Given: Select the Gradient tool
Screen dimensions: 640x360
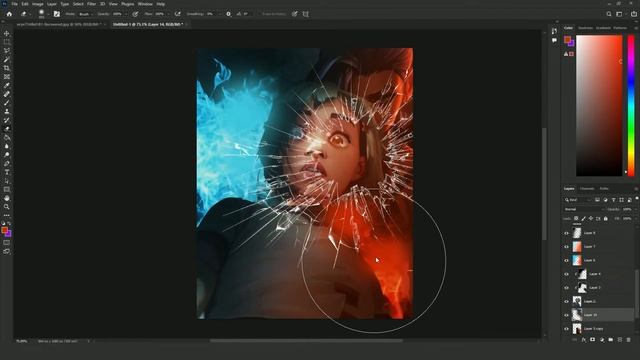Looking at the screenshot, I should (7, 138).
